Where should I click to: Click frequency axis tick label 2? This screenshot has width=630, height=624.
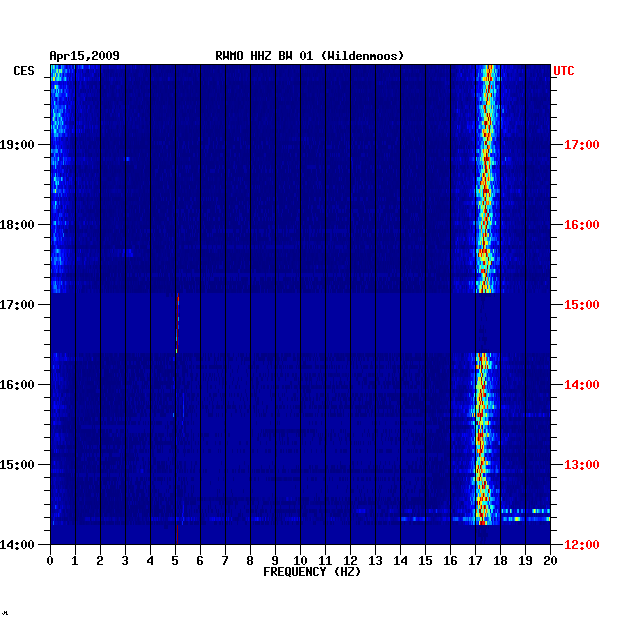(x=100, y=561)
